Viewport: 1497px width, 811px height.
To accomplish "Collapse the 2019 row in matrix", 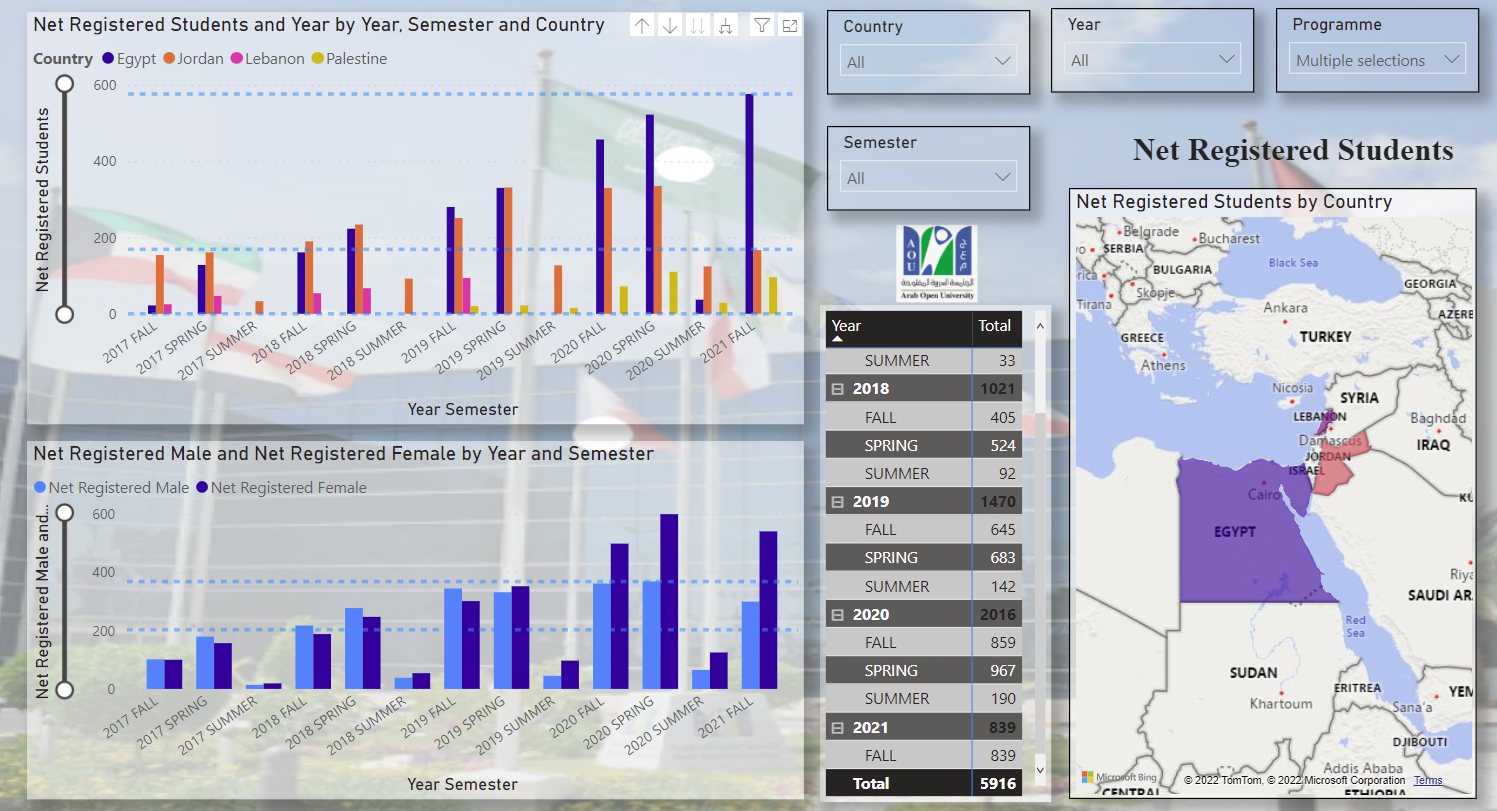I will [x=838, y=502].
